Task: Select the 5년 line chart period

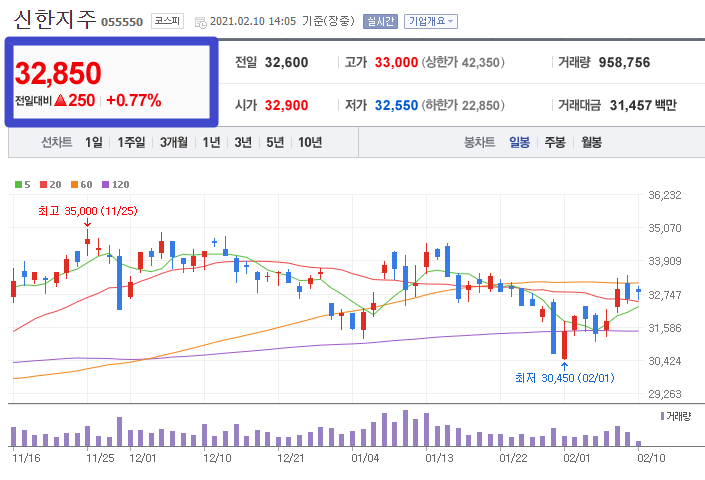Action: click(x=275, y=142)
